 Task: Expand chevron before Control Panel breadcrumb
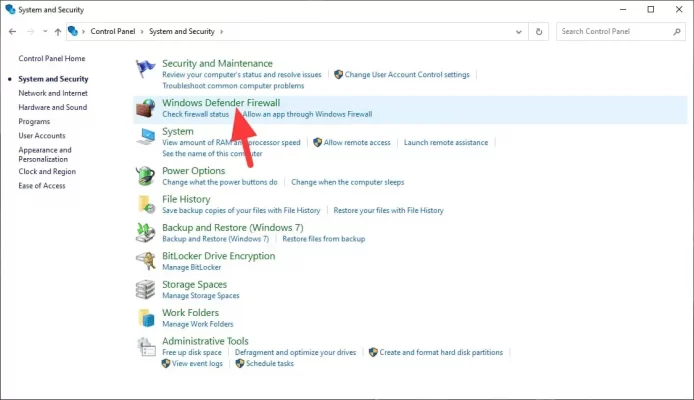click(83, 31)
